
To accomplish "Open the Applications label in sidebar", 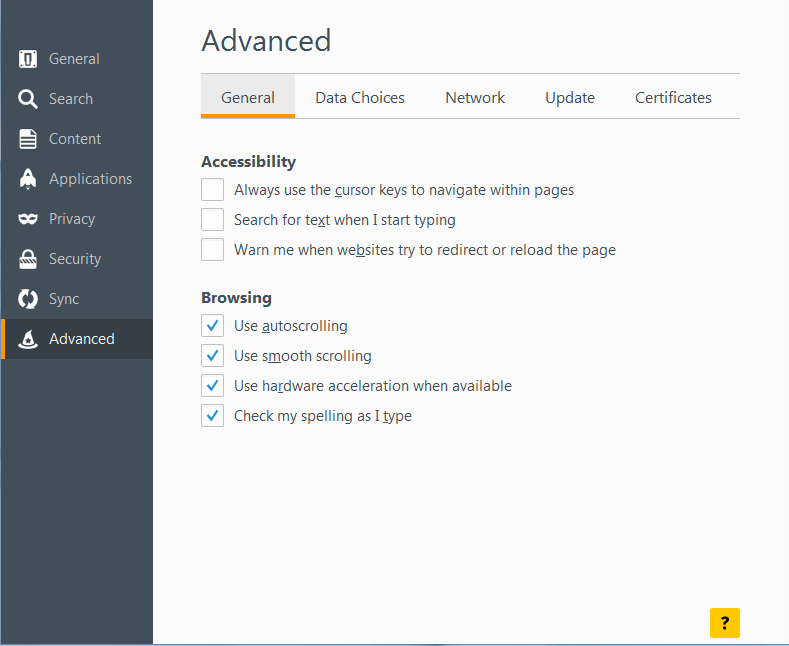I will 91,179.
